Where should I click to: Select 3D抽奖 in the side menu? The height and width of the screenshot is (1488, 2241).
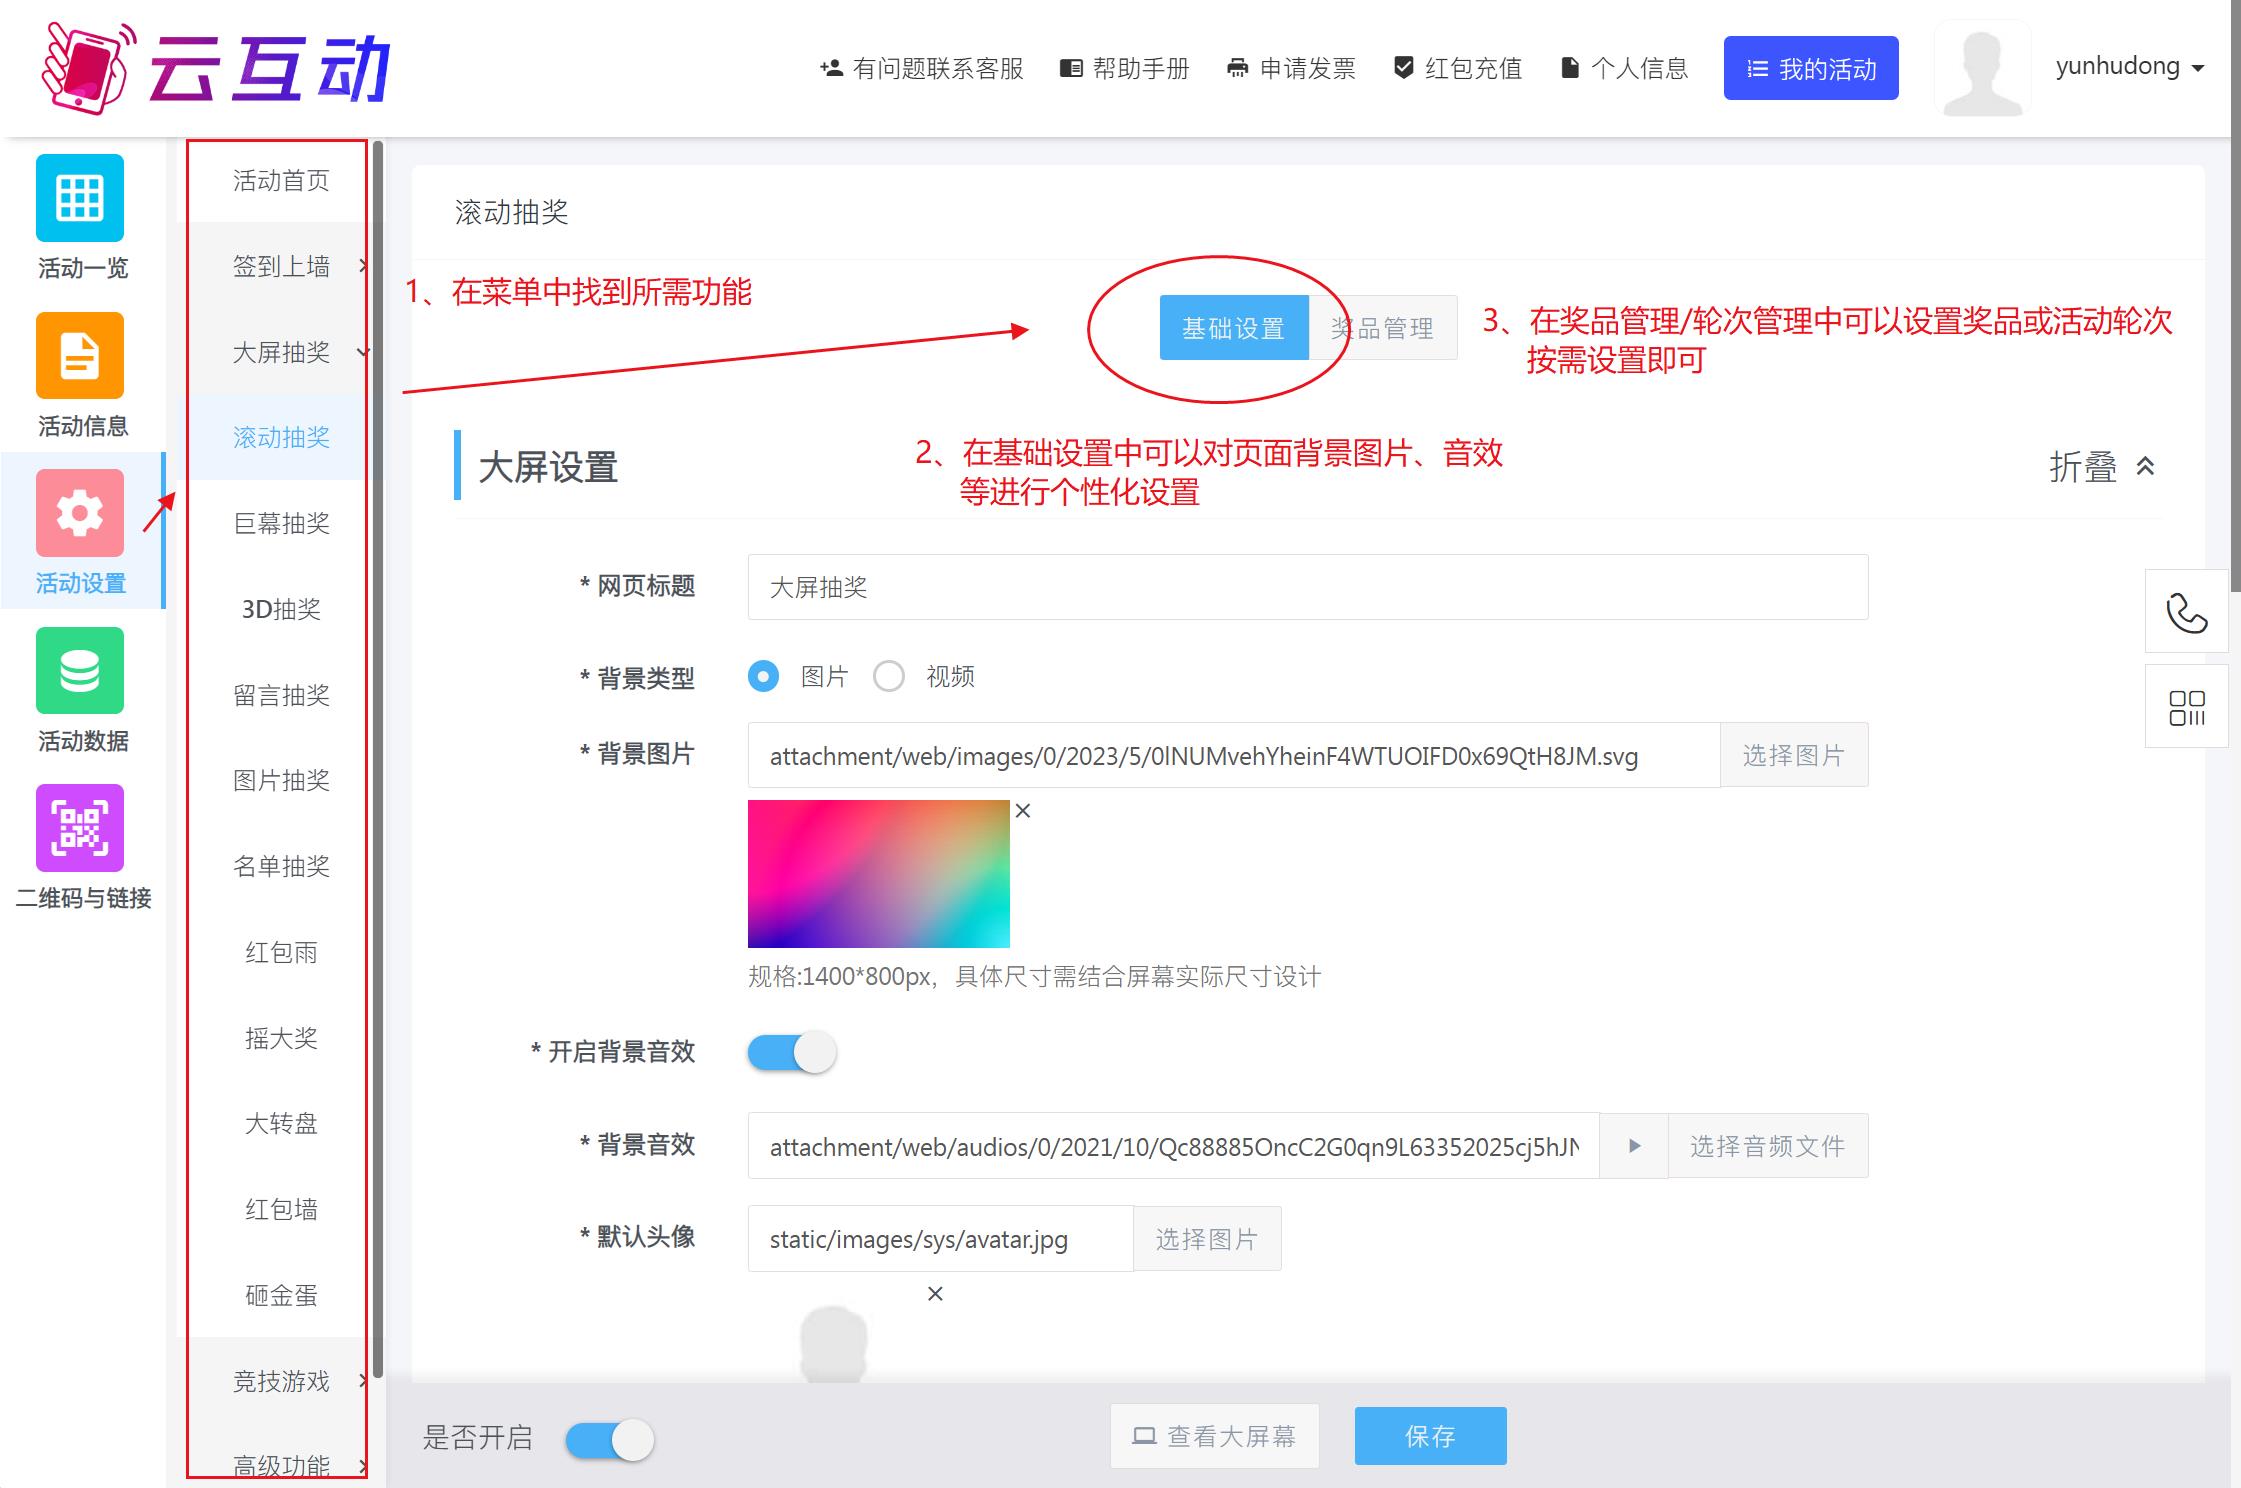pos(281,609)
